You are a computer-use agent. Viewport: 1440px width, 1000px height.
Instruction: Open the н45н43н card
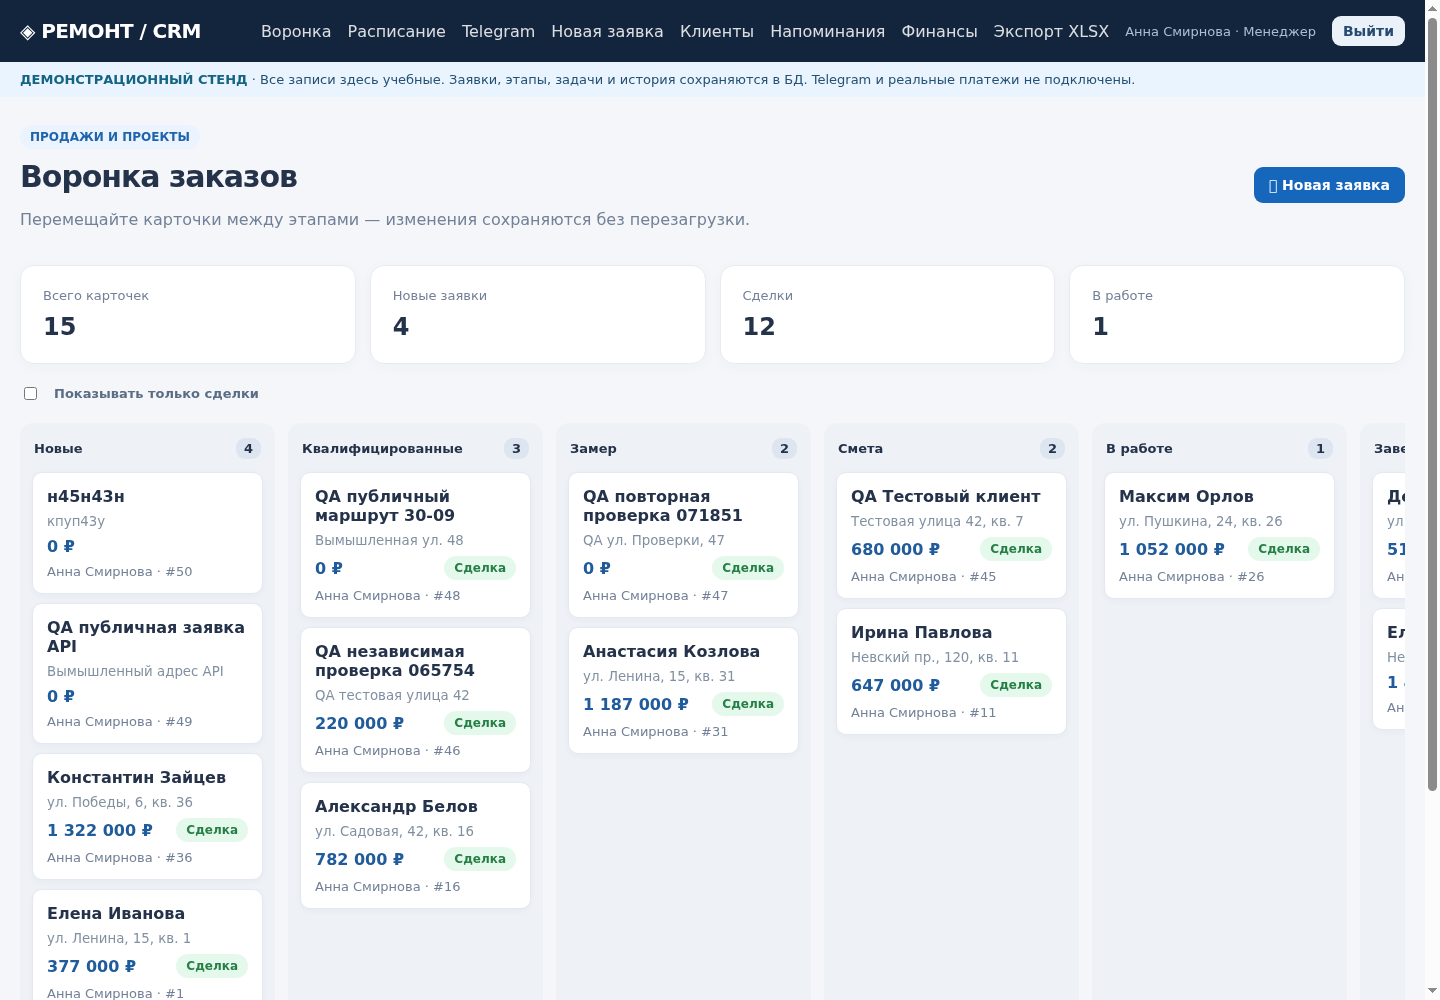tap(148, 533)
